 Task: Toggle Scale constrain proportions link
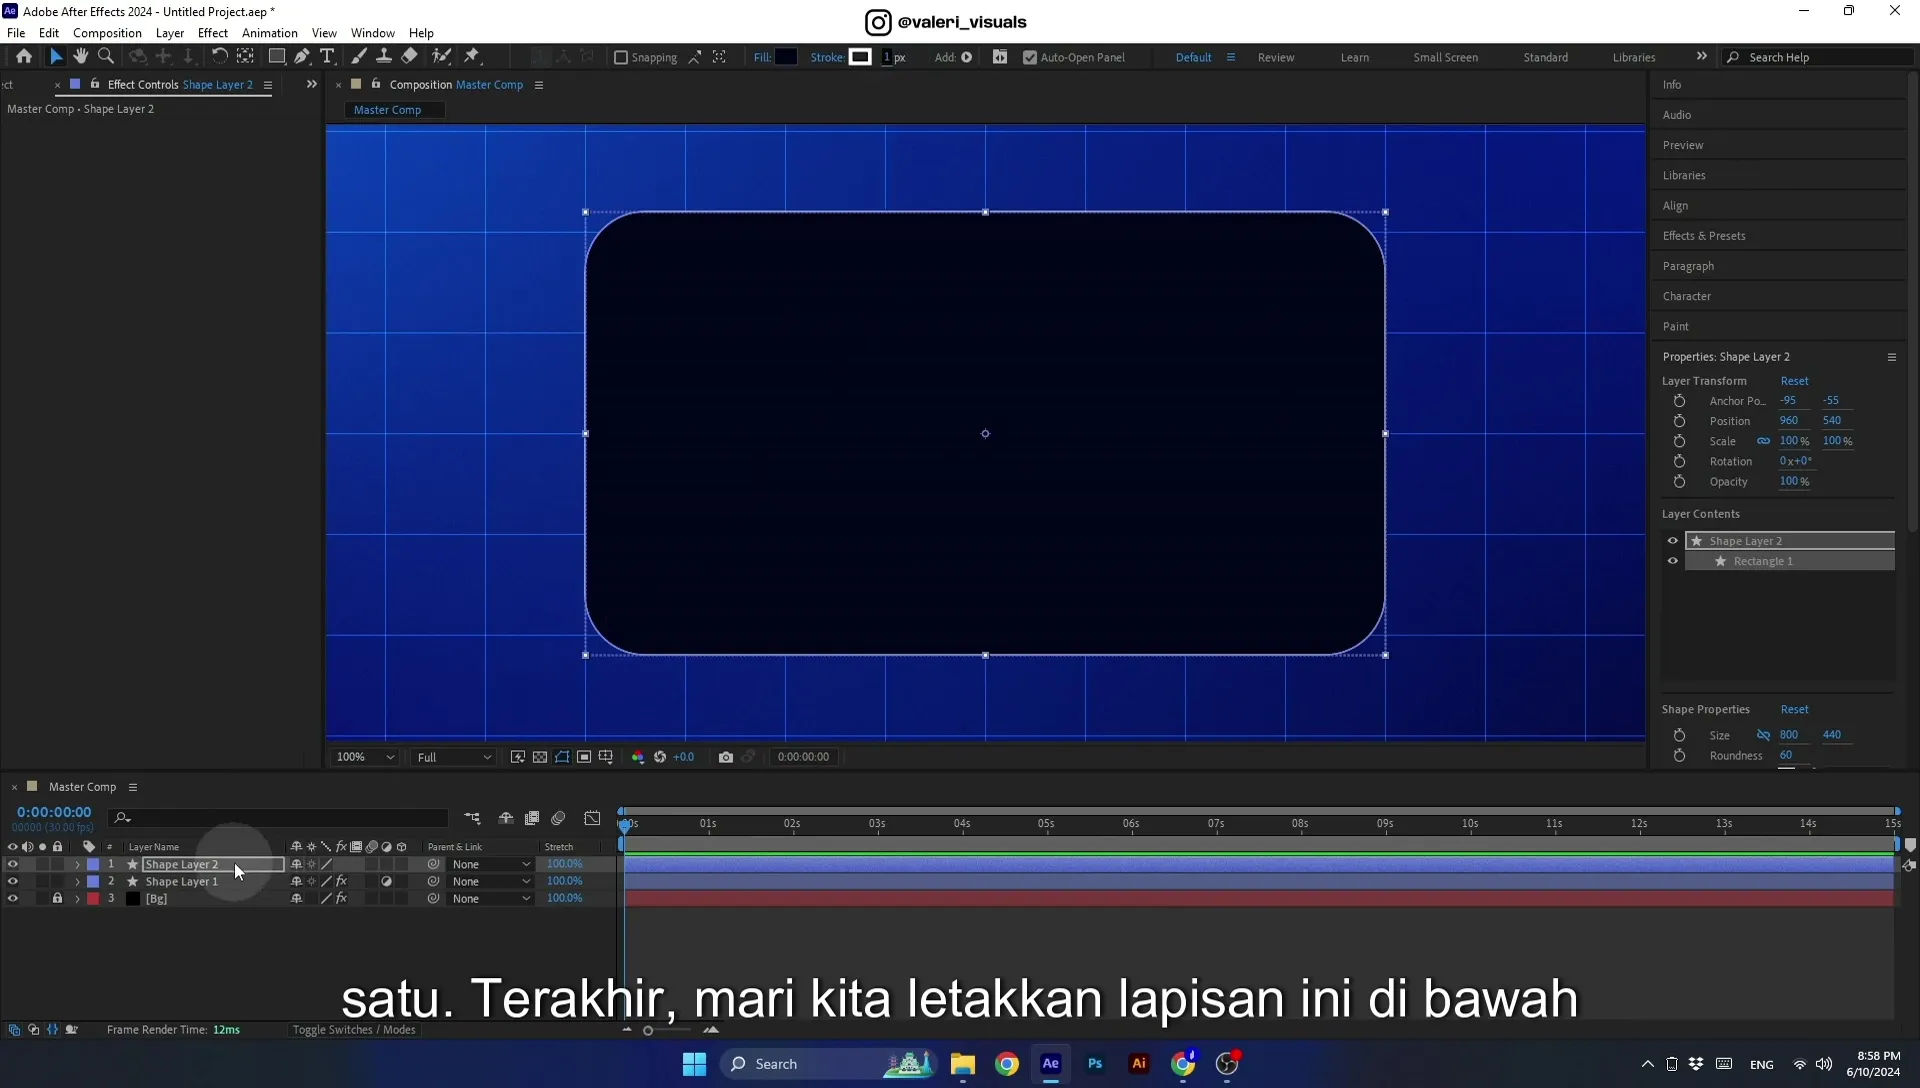(1763, 441)
